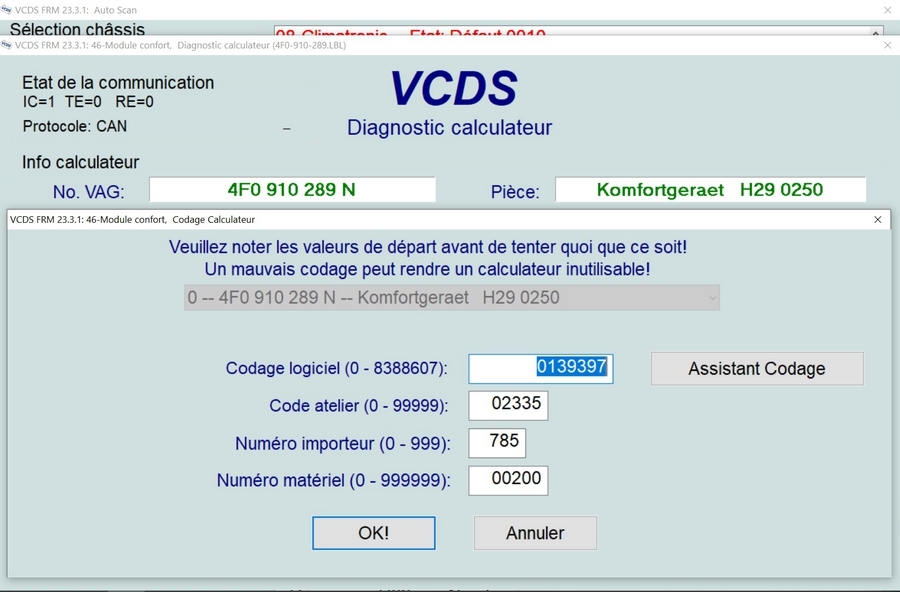900x592 pixels.
Task: Click the Auto Scan list scrollbar up arrow
Action: point(876,33)
